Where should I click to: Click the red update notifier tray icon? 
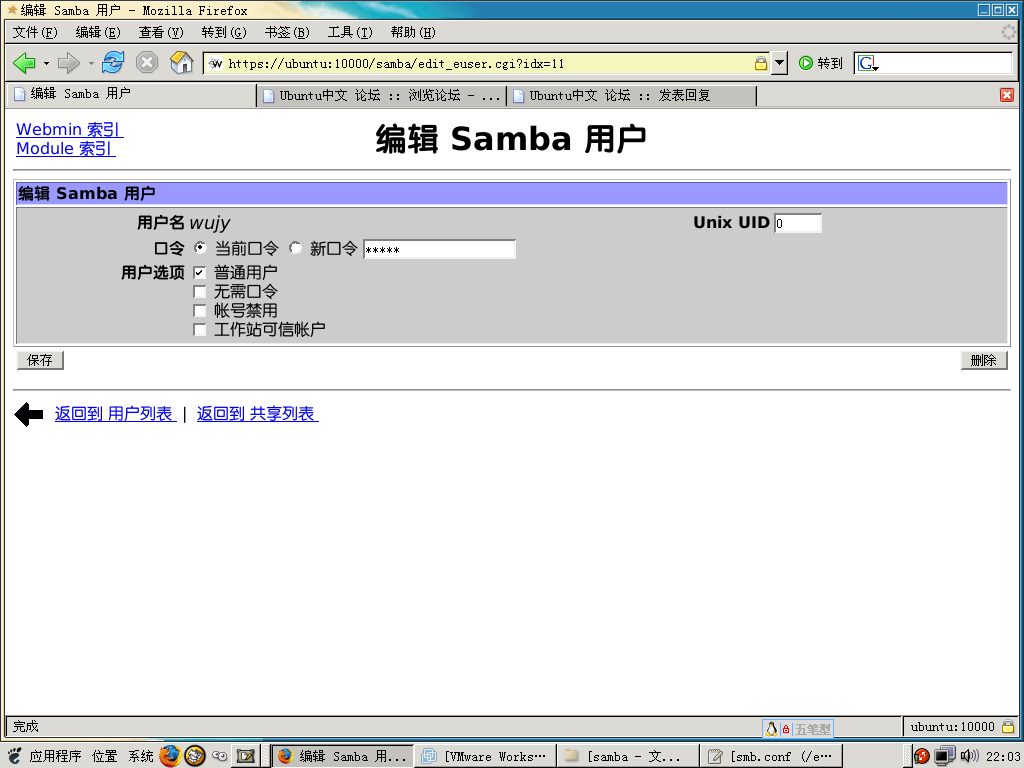click(921, 756)
